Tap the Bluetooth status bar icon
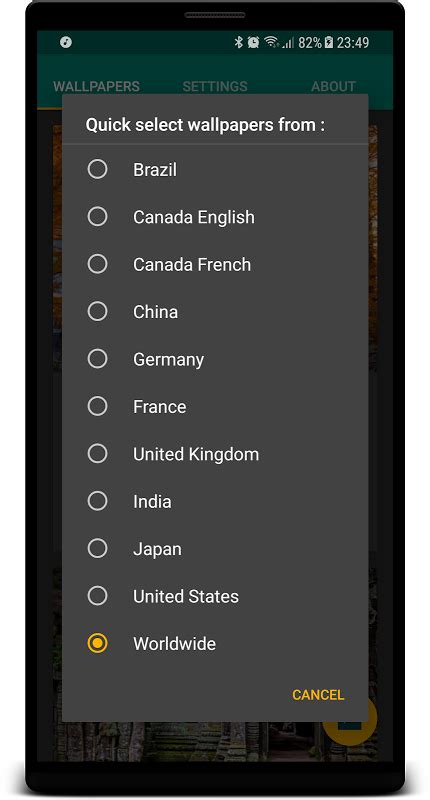This screenshot has width=430, height=800. 238,42
